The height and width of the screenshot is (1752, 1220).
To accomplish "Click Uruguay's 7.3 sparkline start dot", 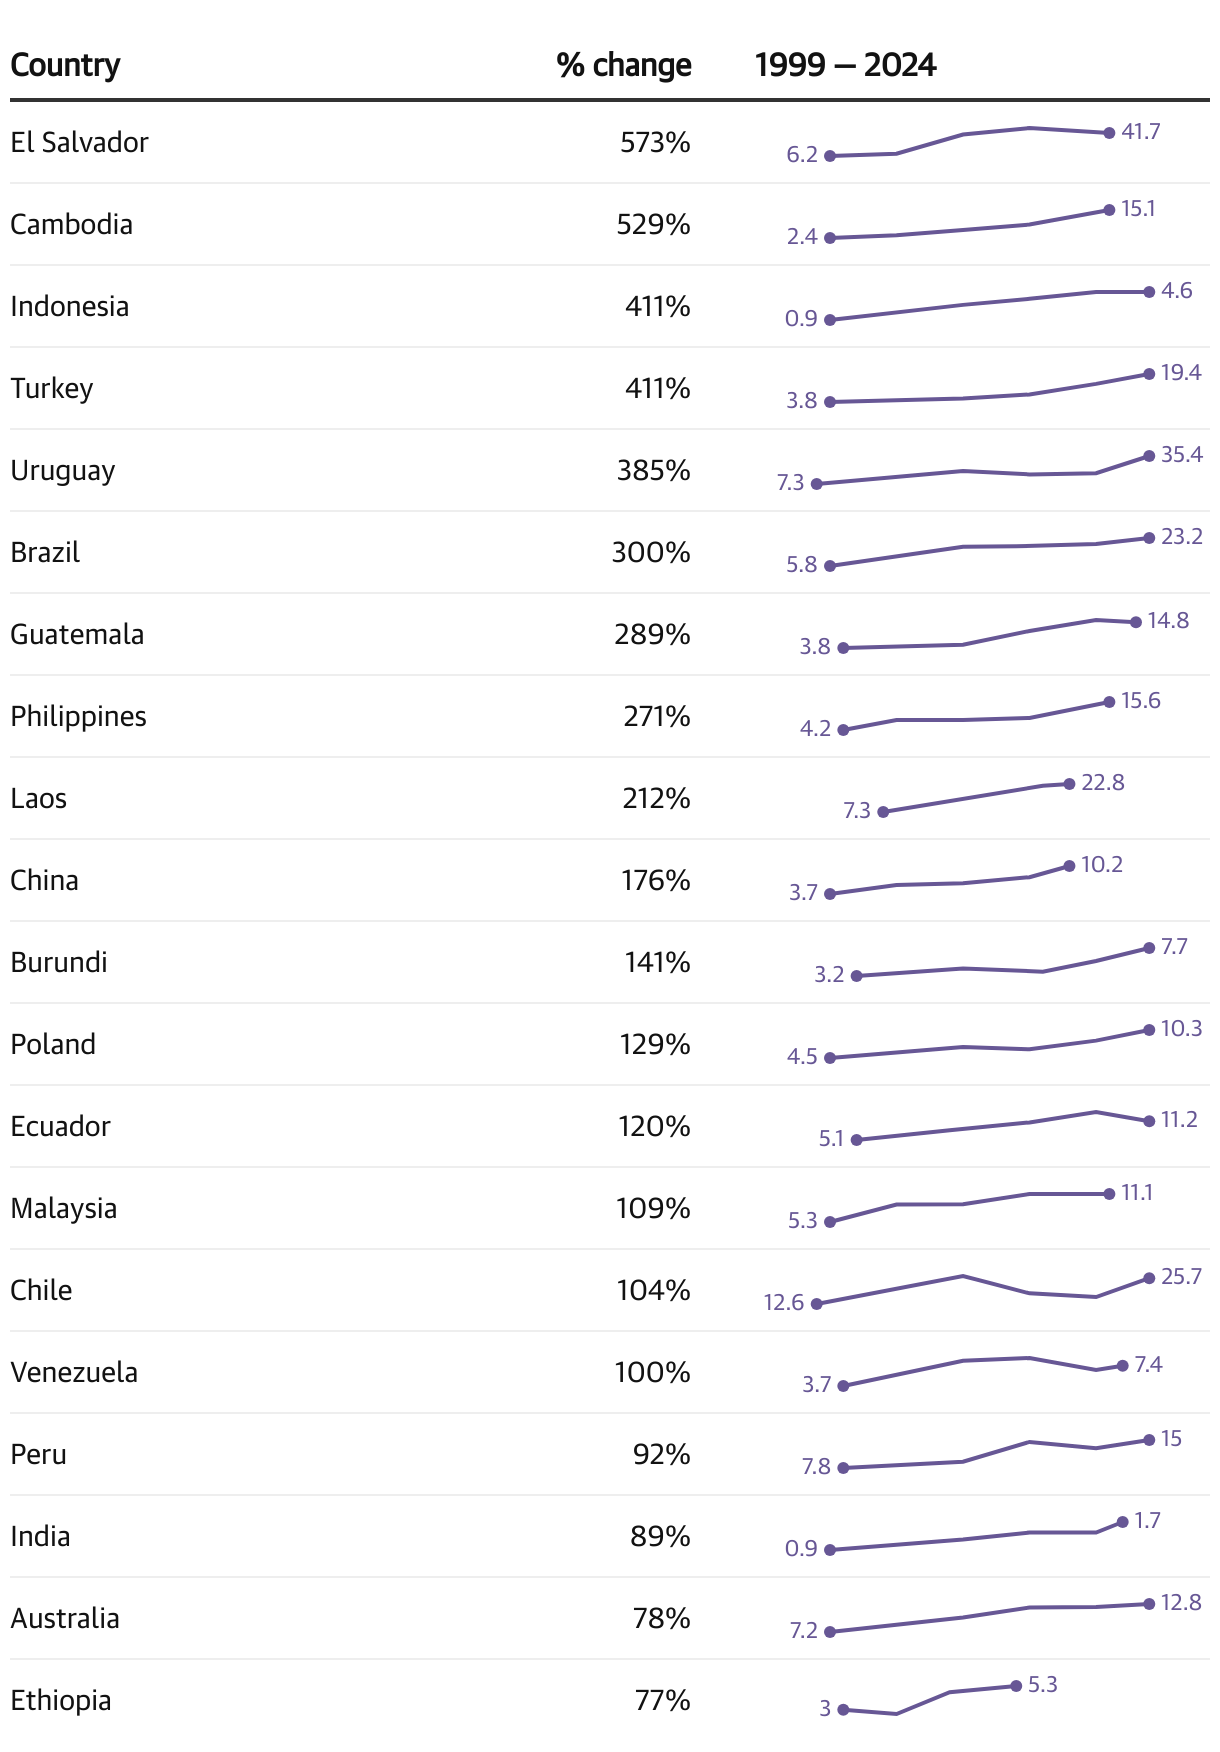I will click(817, 484).
